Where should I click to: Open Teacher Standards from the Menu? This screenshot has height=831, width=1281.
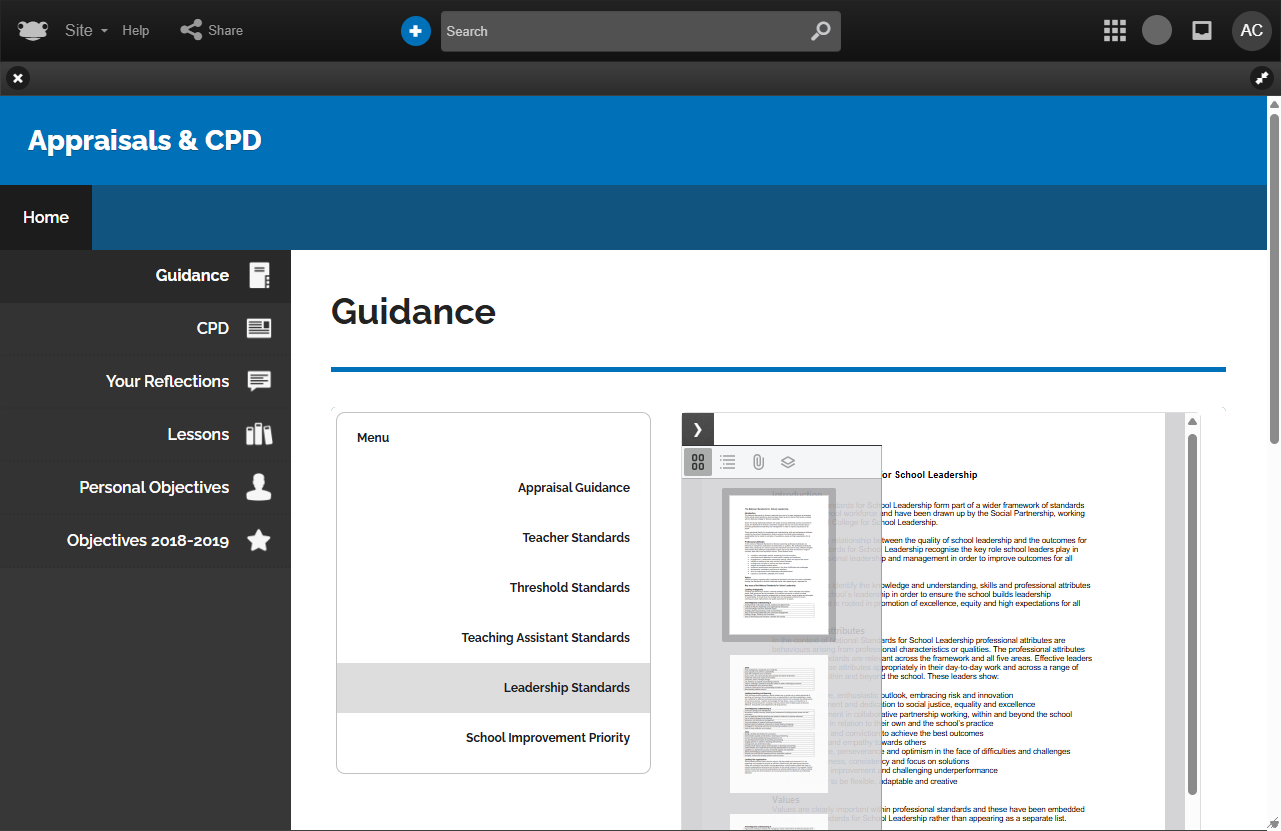click(575, 538)
